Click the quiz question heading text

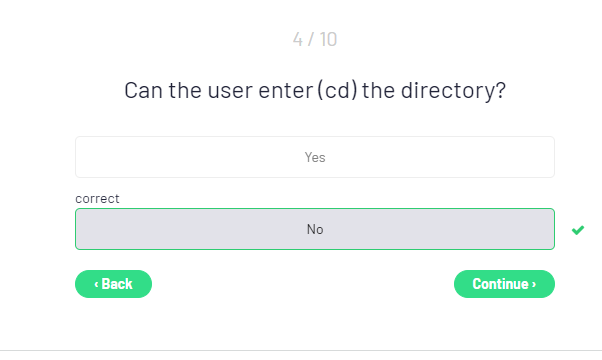click(315, 91)
